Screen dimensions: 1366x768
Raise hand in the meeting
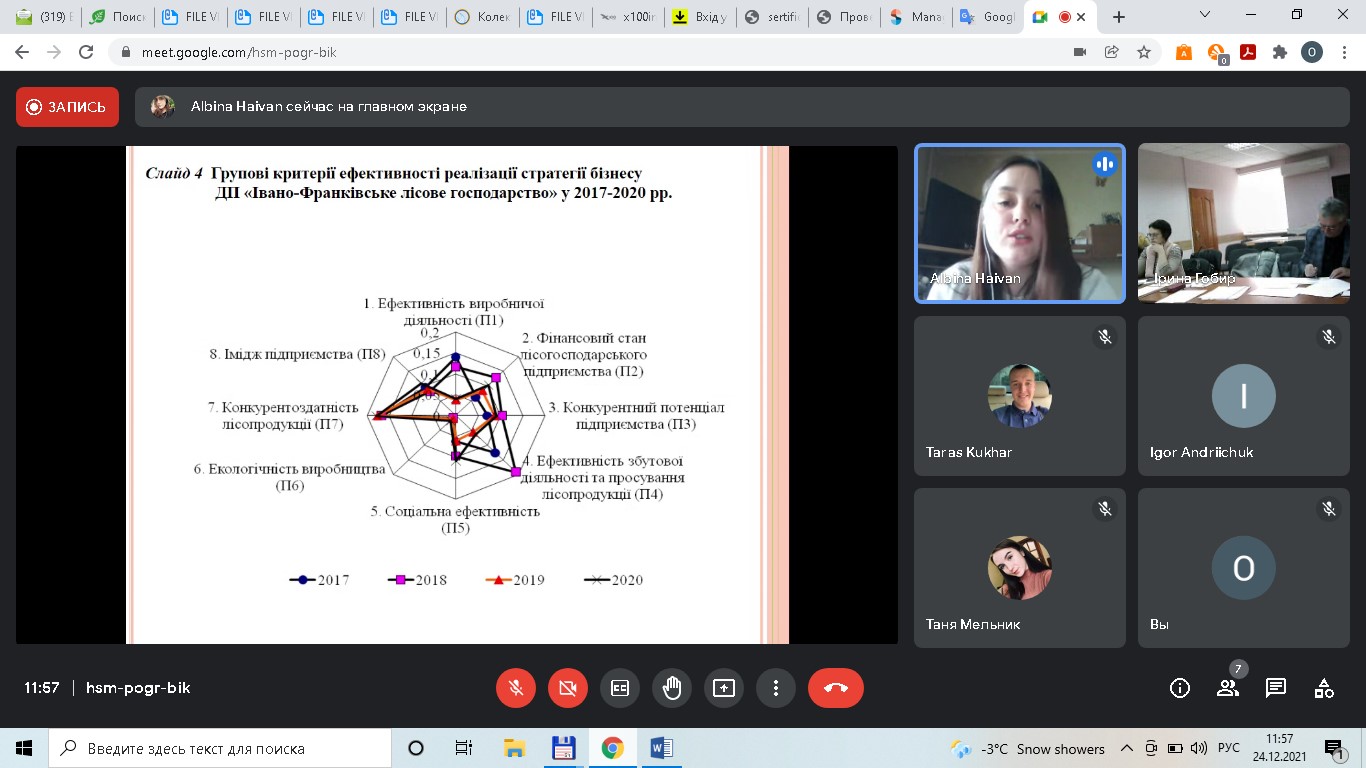671,688
